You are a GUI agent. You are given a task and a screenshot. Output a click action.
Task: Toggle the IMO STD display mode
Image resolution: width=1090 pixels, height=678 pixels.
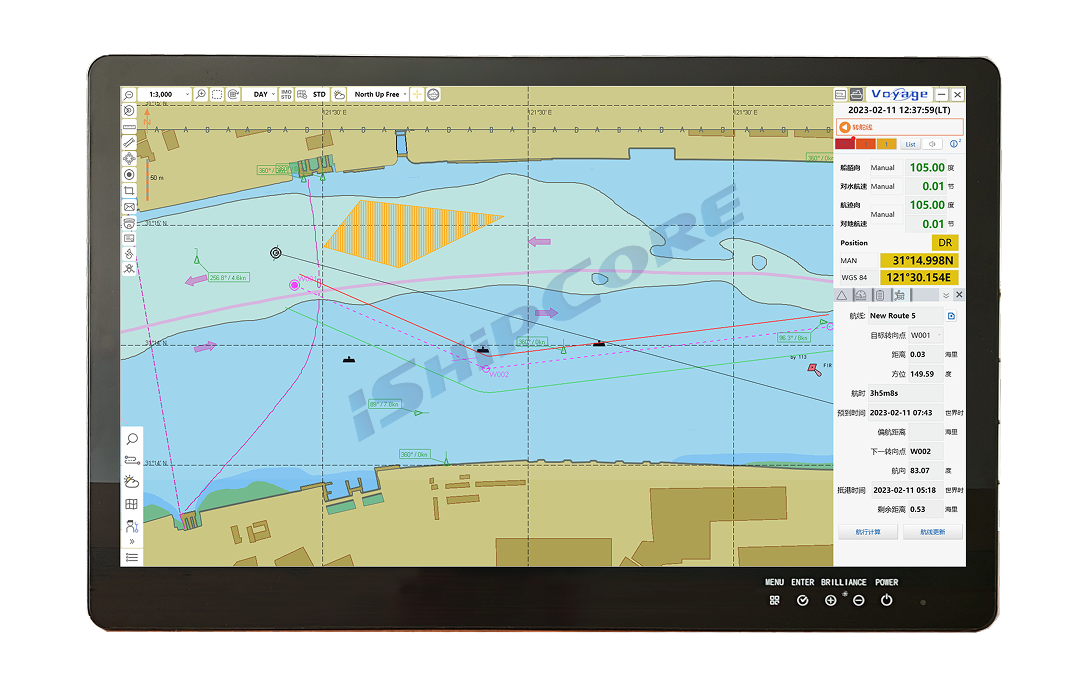286,94
